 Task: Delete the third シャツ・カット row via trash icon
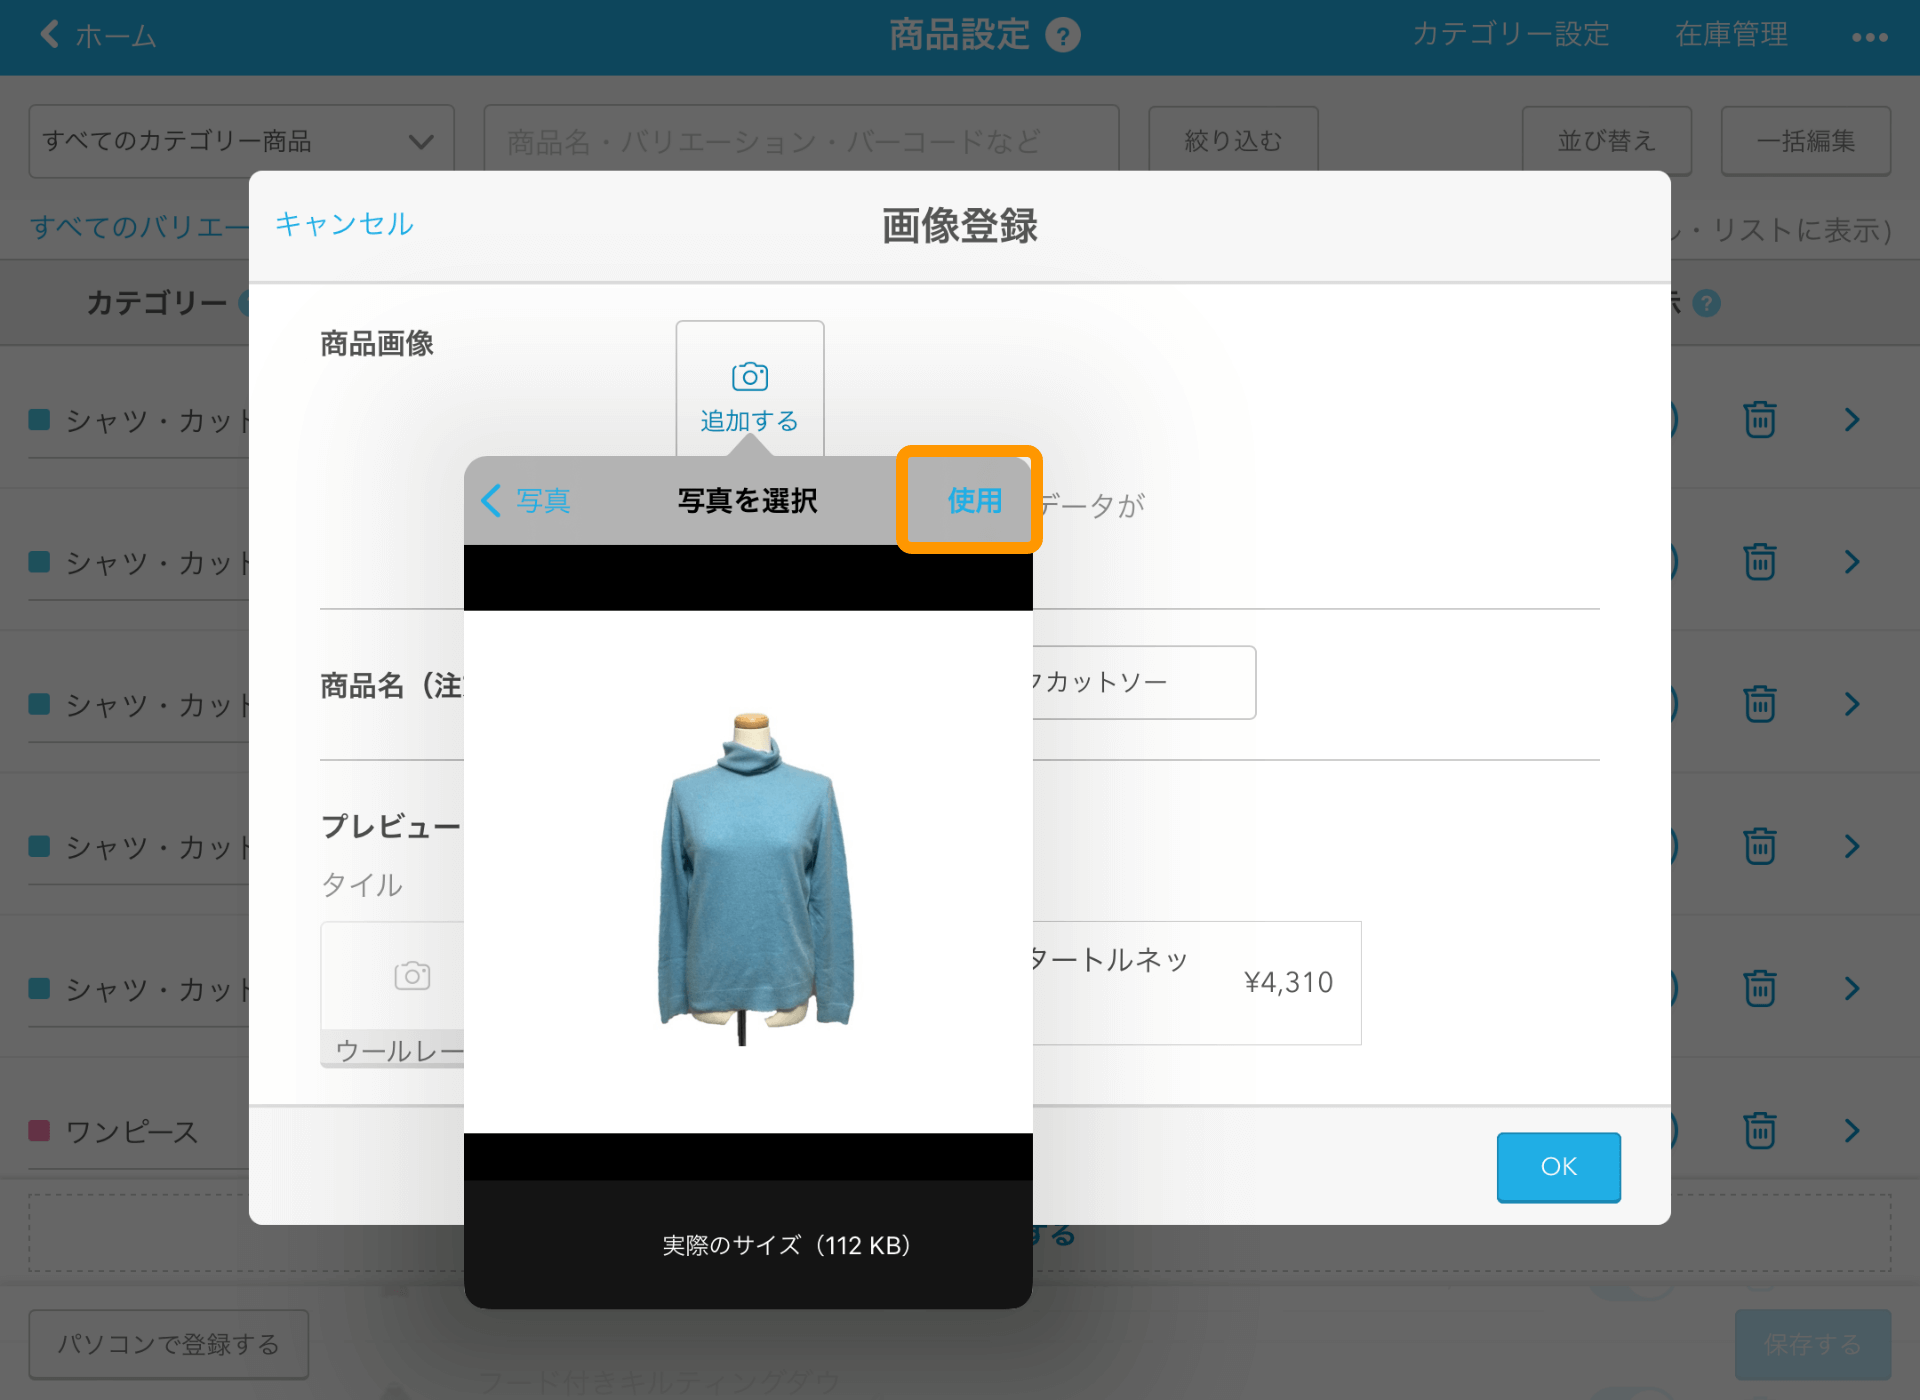1760,703
